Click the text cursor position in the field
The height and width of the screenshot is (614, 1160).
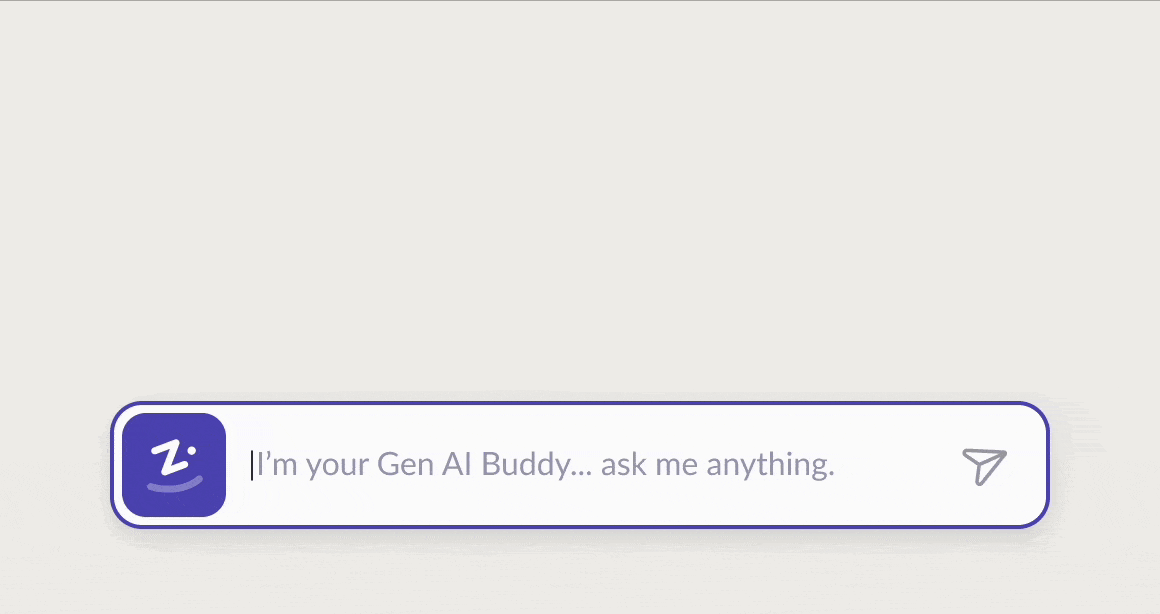click(252, 464)
